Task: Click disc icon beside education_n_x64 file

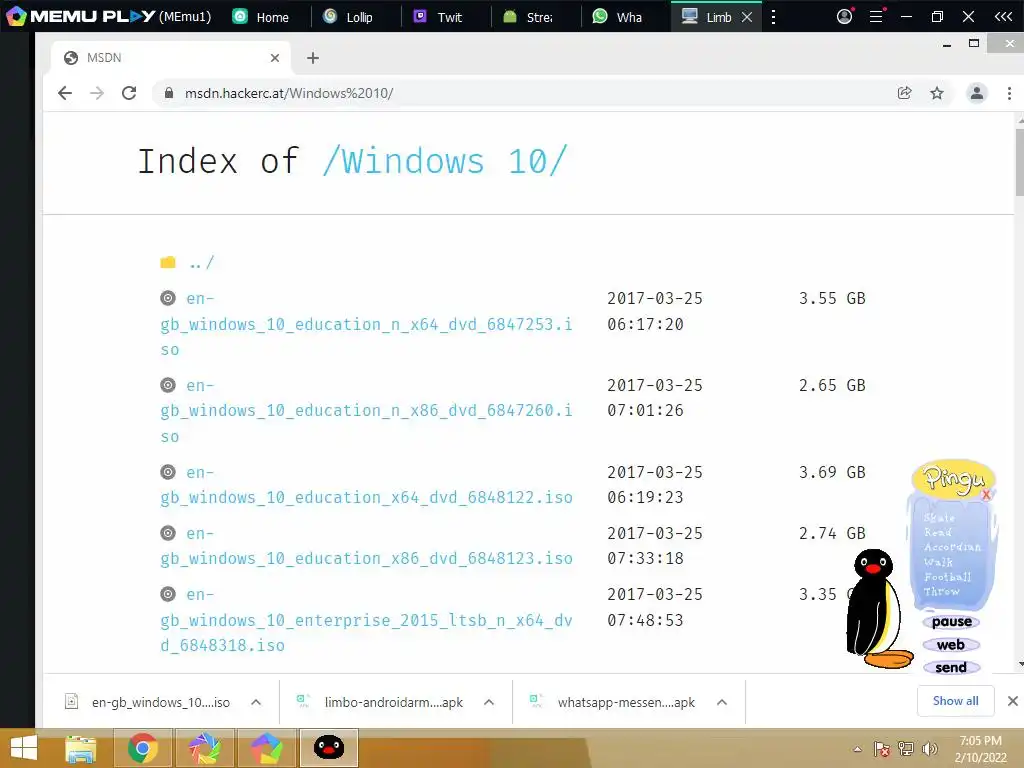Action: click(168, 298)
